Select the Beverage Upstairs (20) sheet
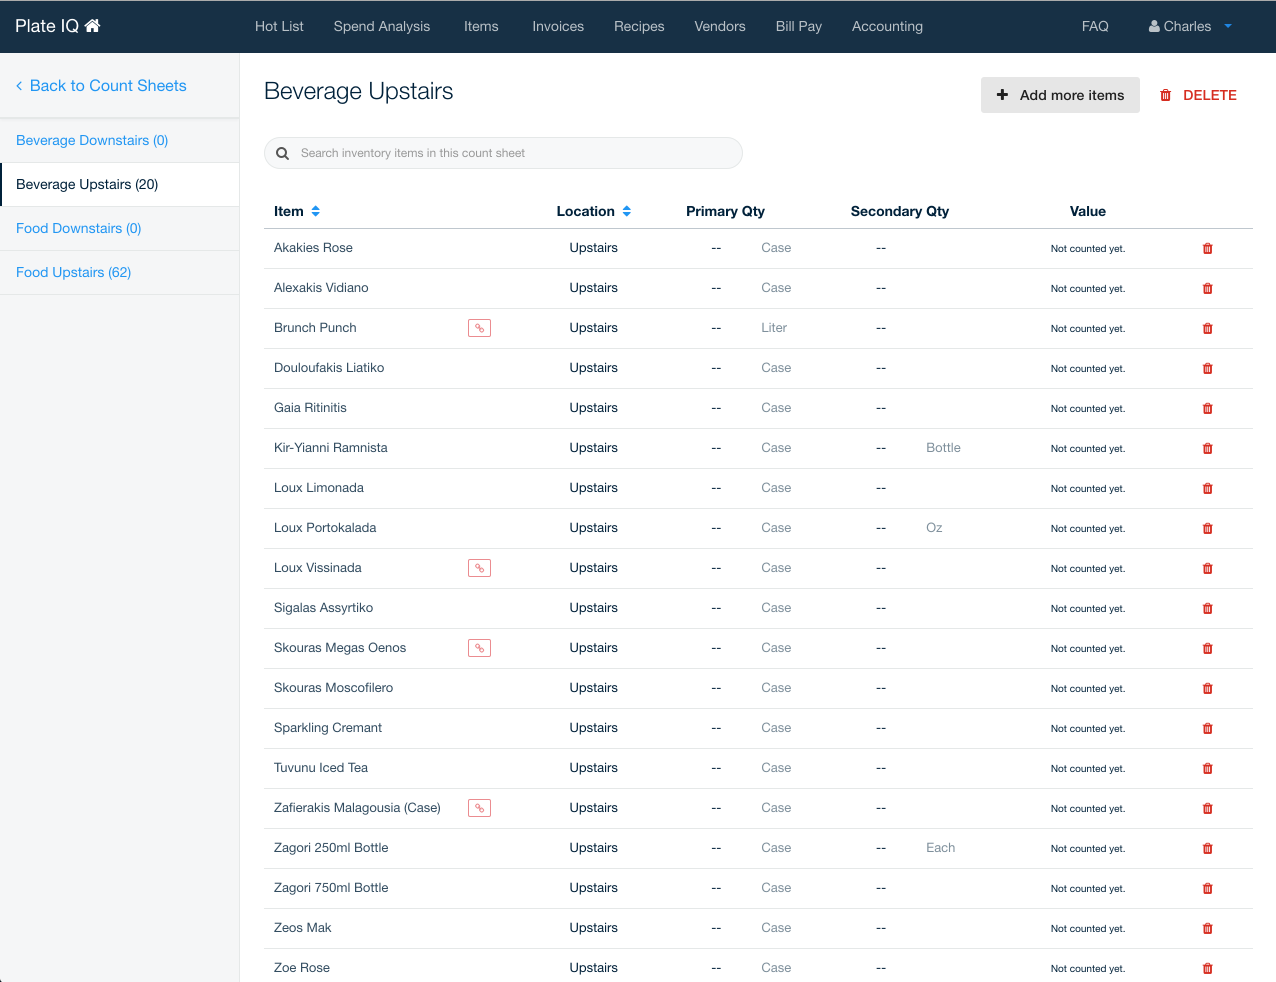Screen dimensions: 1276x982 (x=119, y=185)
